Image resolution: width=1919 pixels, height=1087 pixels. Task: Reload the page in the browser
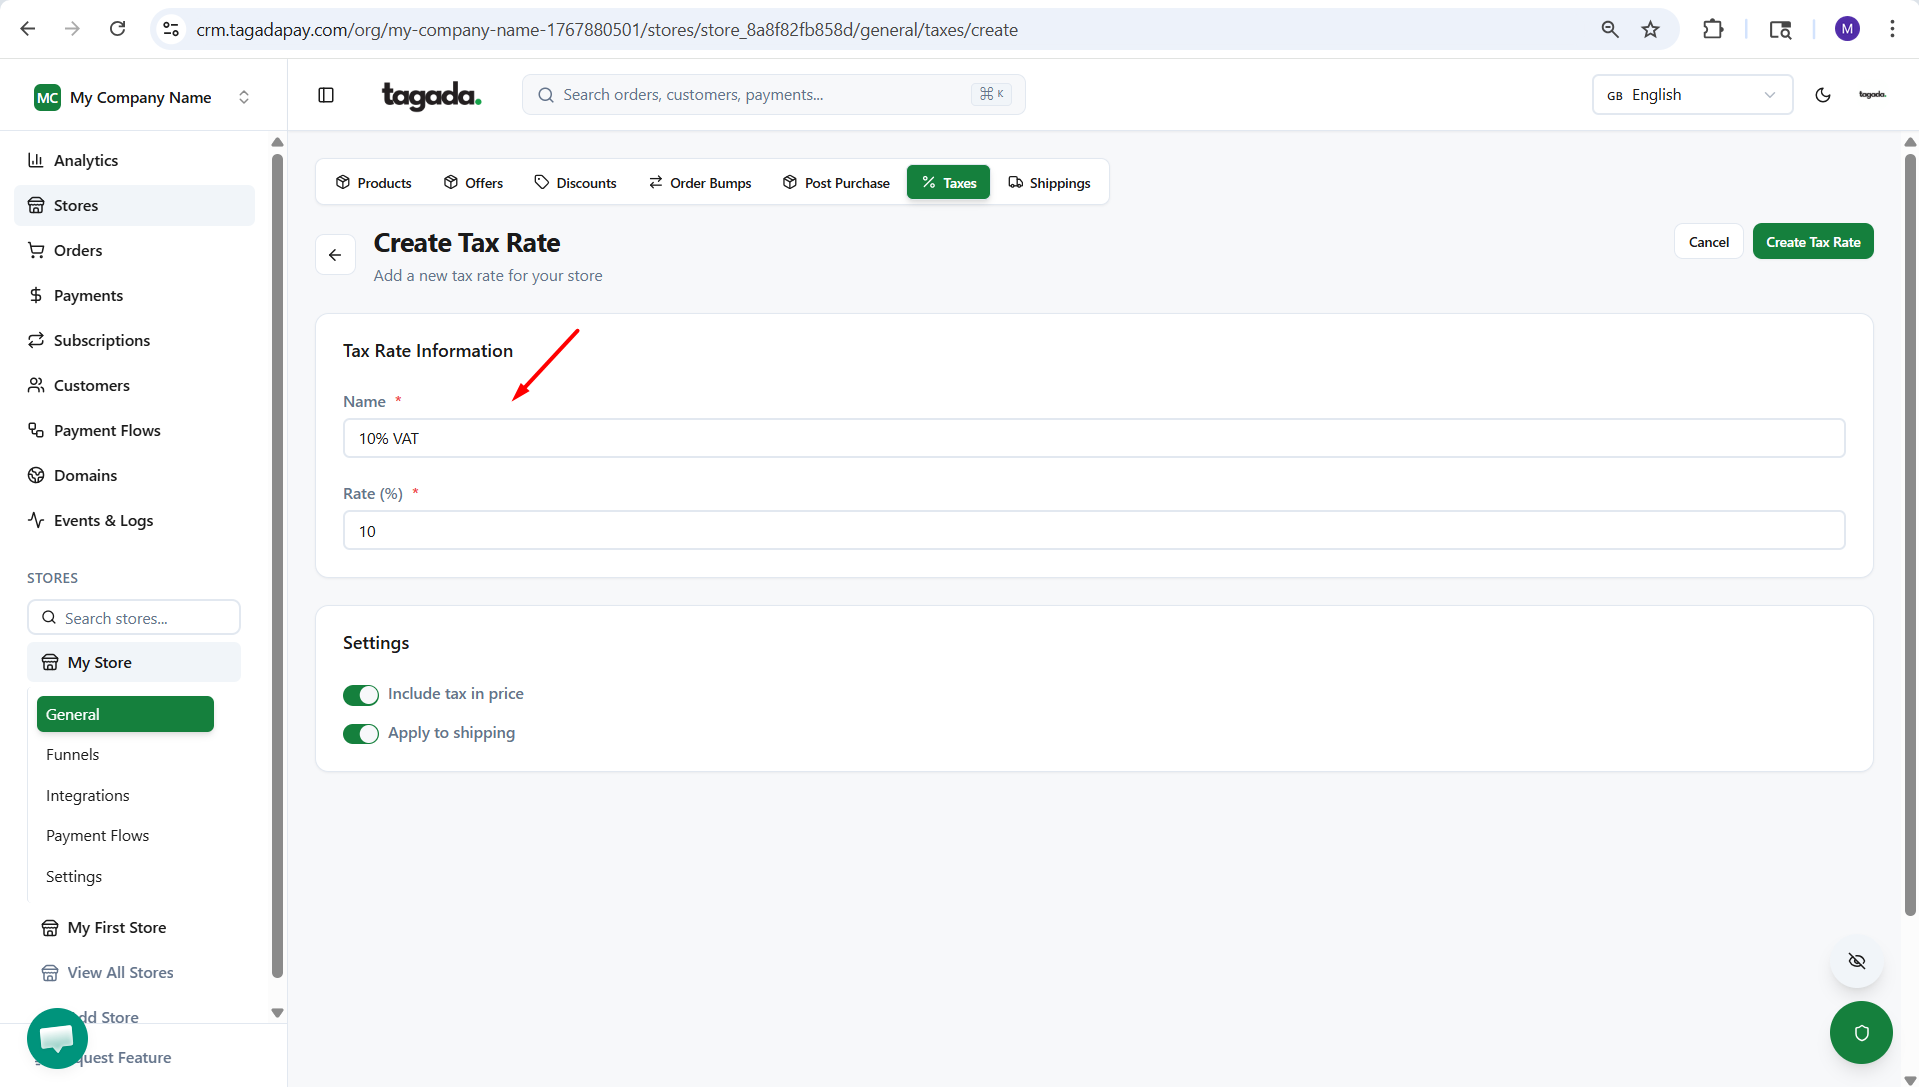tap(117, 29)
